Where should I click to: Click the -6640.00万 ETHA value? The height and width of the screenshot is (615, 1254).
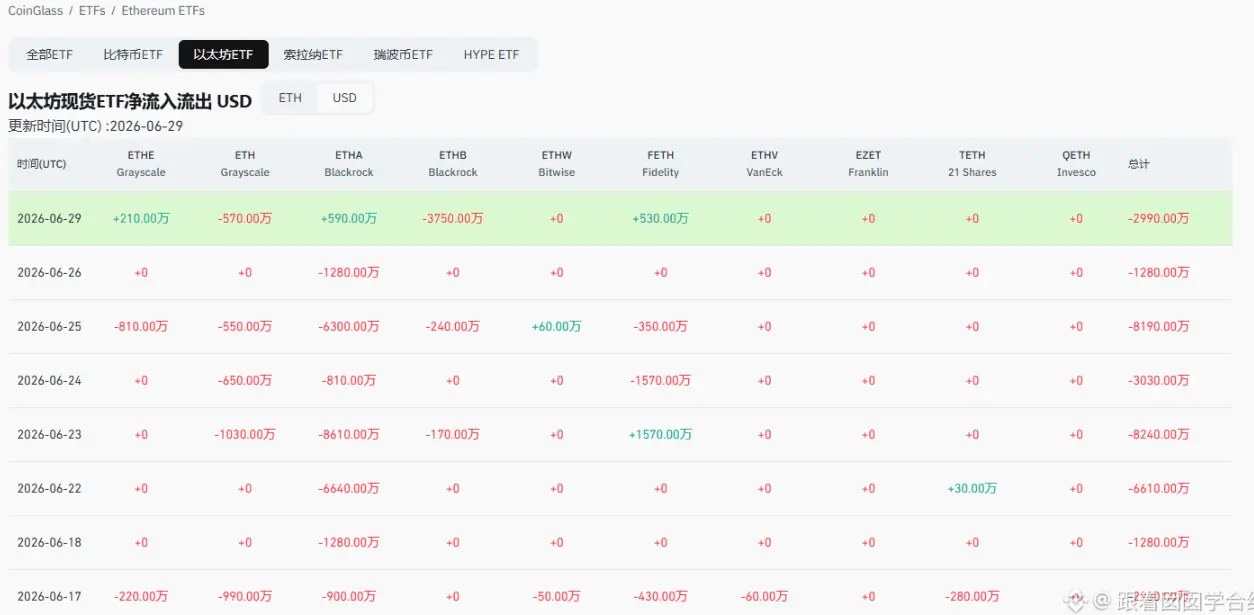click(x=349, y=488)
